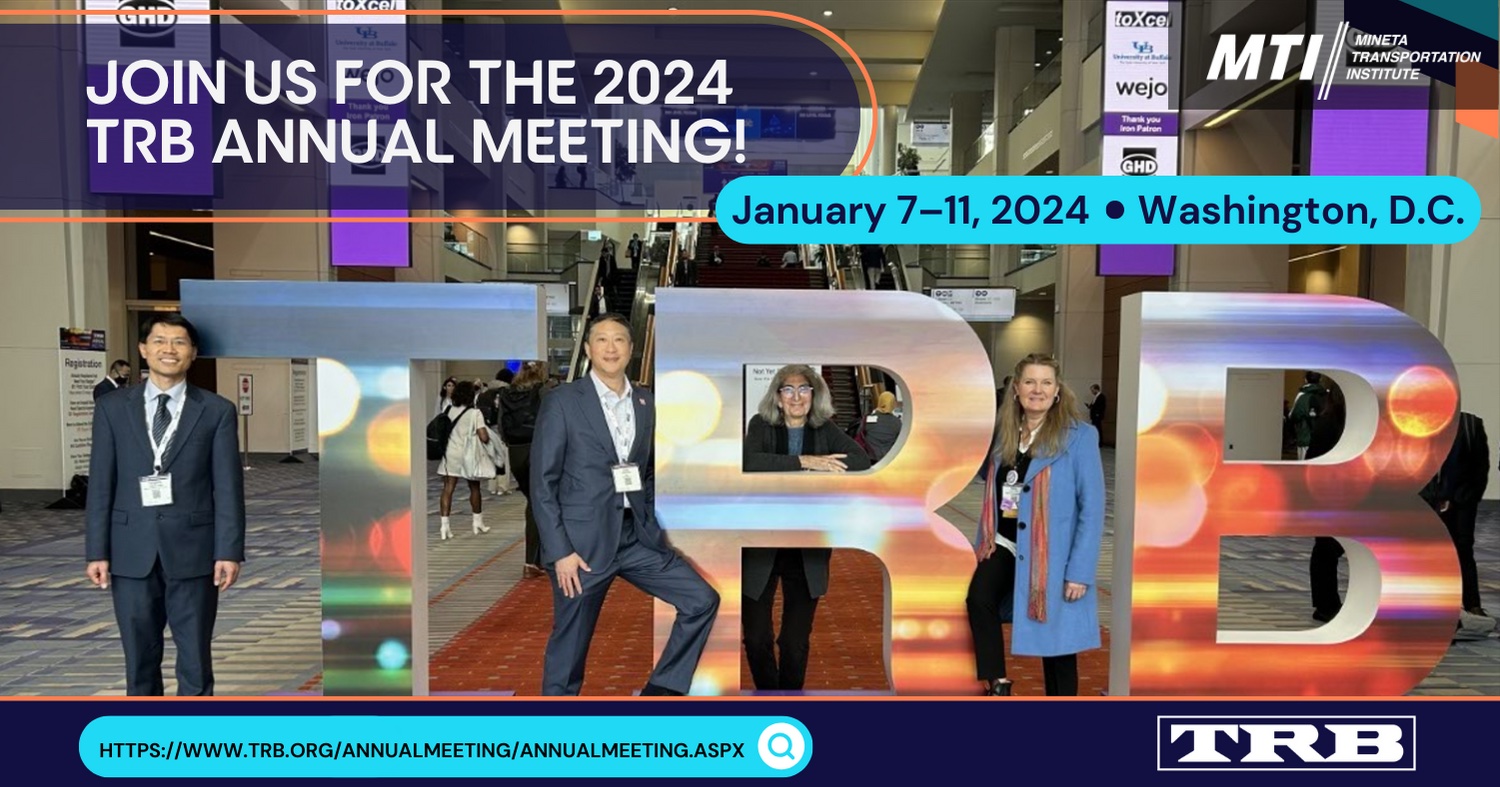Click the "January 7–11, 2024" date text

(x=910, y=210)
